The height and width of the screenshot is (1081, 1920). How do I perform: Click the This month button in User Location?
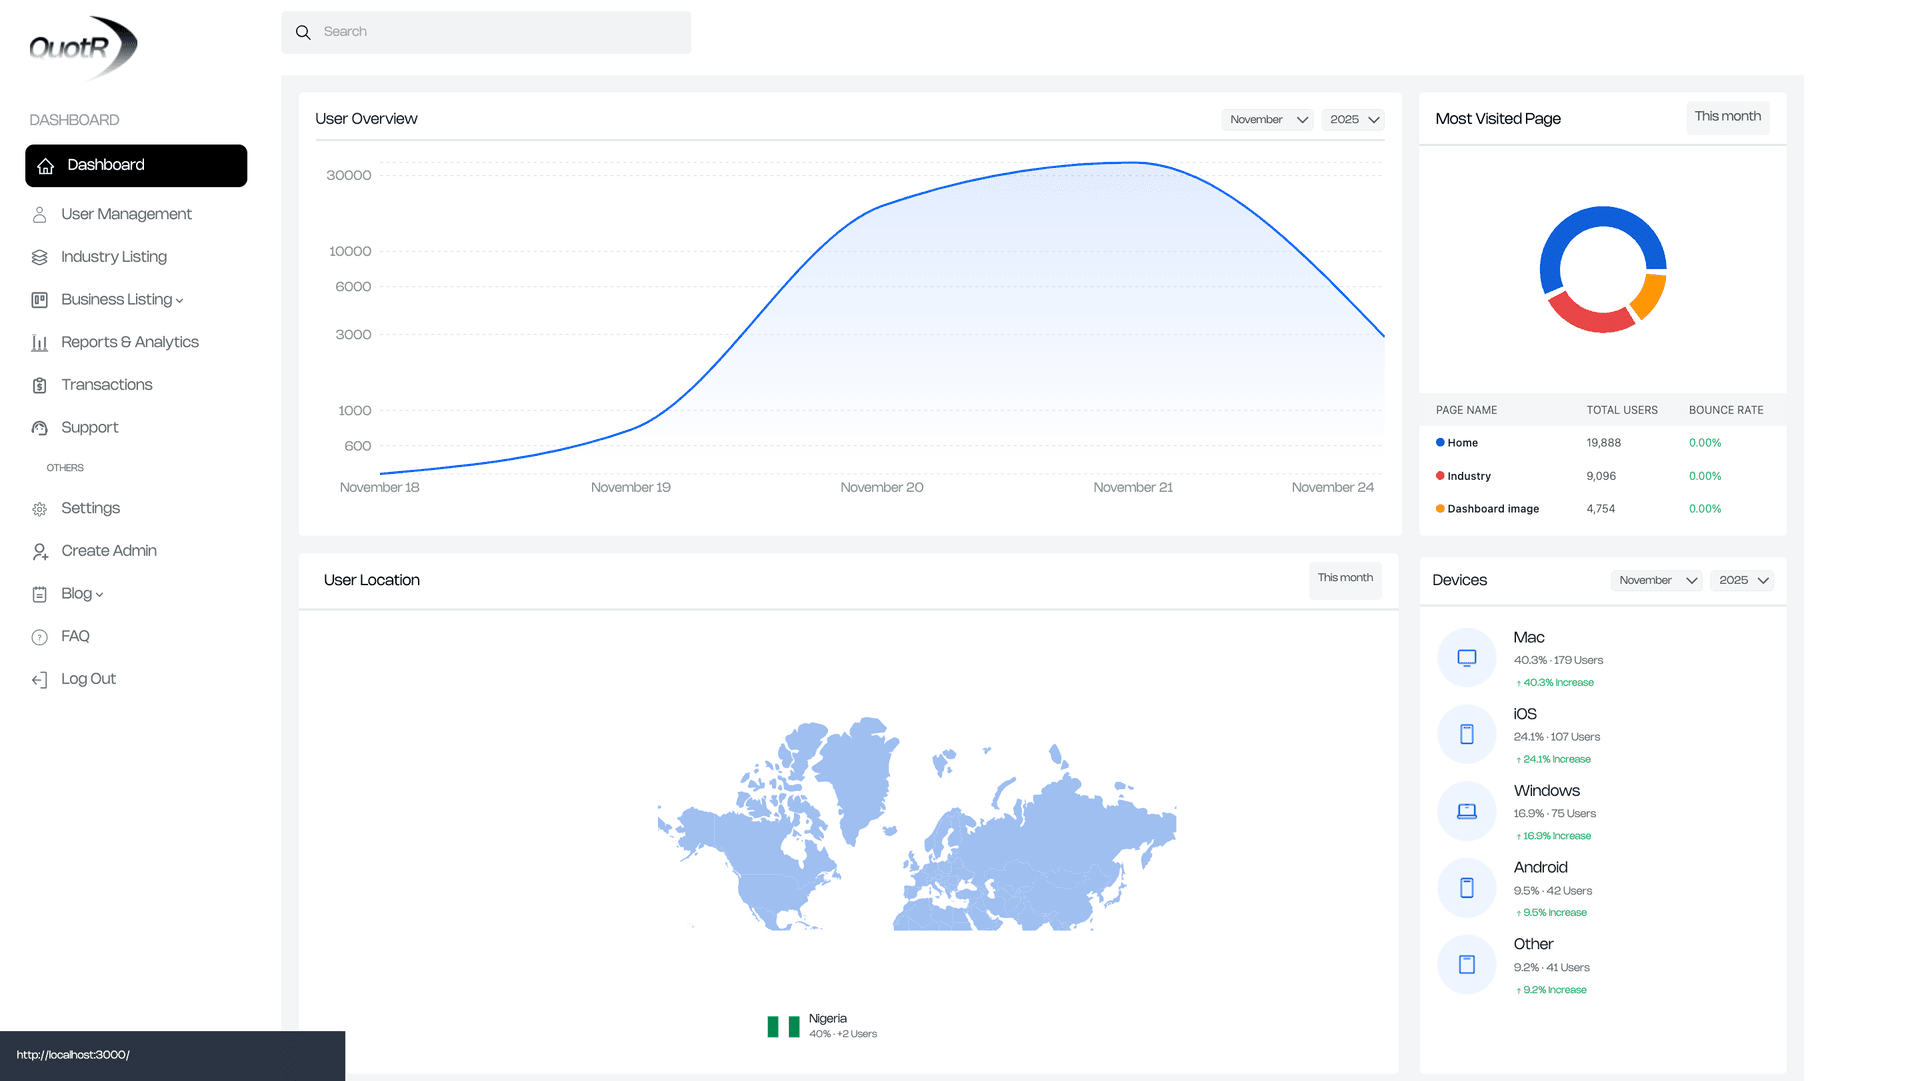(1344, 580)
